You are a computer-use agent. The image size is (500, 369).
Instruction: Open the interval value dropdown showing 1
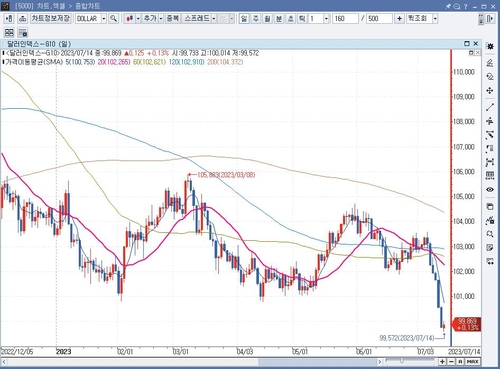326,19
